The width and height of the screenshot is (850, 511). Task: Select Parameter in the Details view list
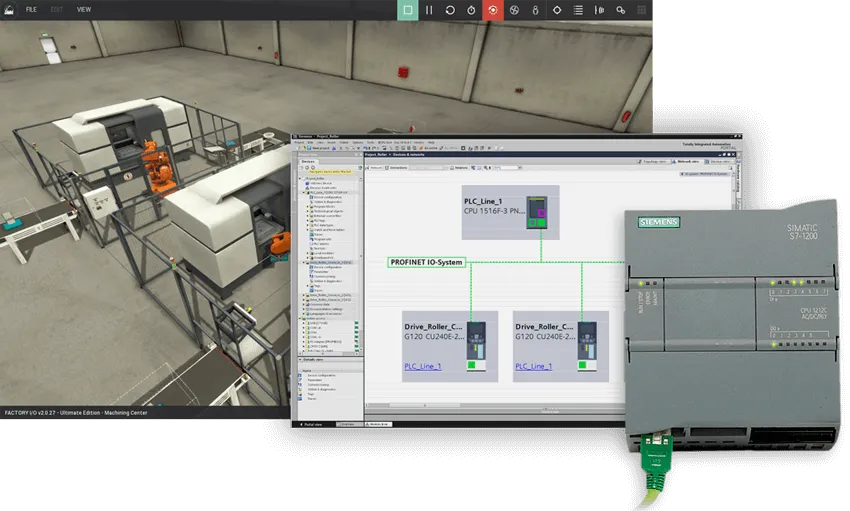point(315,380)
